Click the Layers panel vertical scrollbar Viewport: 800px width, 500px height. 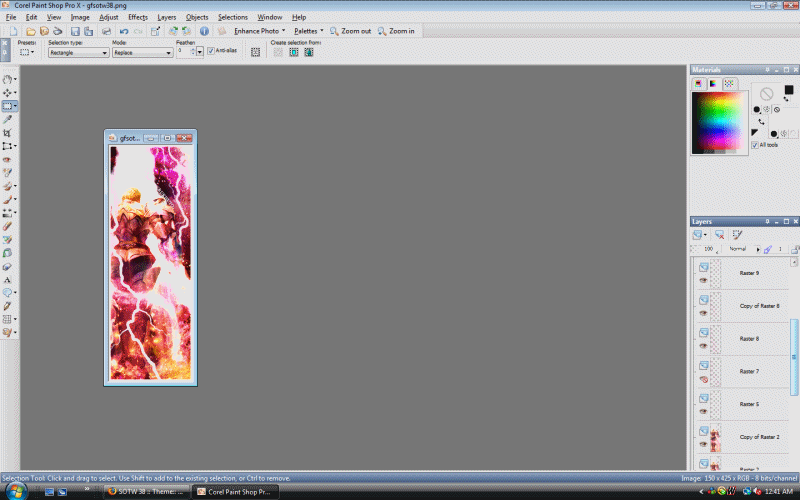click(793, 357)
